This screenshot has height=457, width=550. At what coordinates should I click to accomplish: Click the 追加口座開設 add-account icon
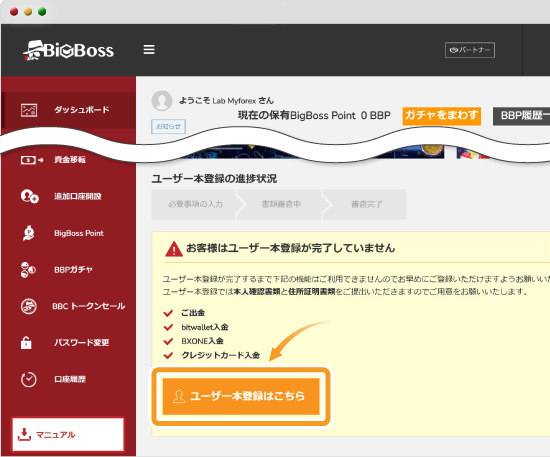tap(29, 196)
